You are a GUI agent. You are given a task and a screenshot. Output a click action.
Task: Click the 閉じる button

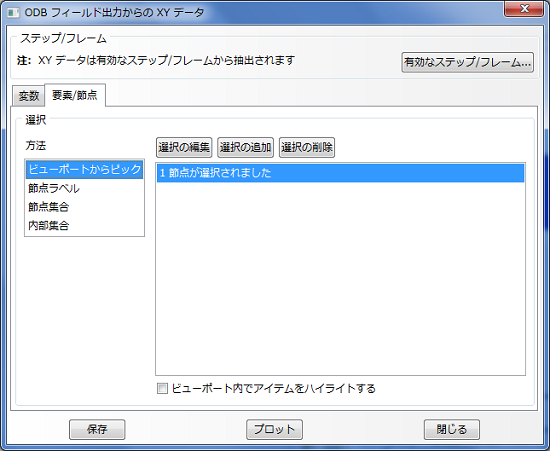pos(451,429)
